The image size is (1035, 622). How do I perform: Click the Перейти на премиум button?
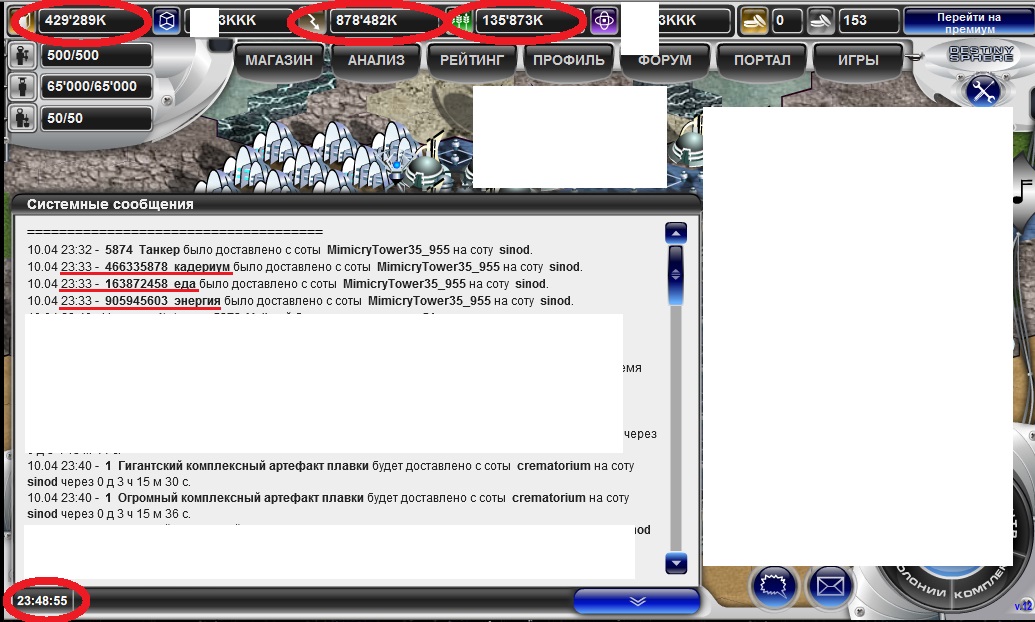click(x=968, y=21)
